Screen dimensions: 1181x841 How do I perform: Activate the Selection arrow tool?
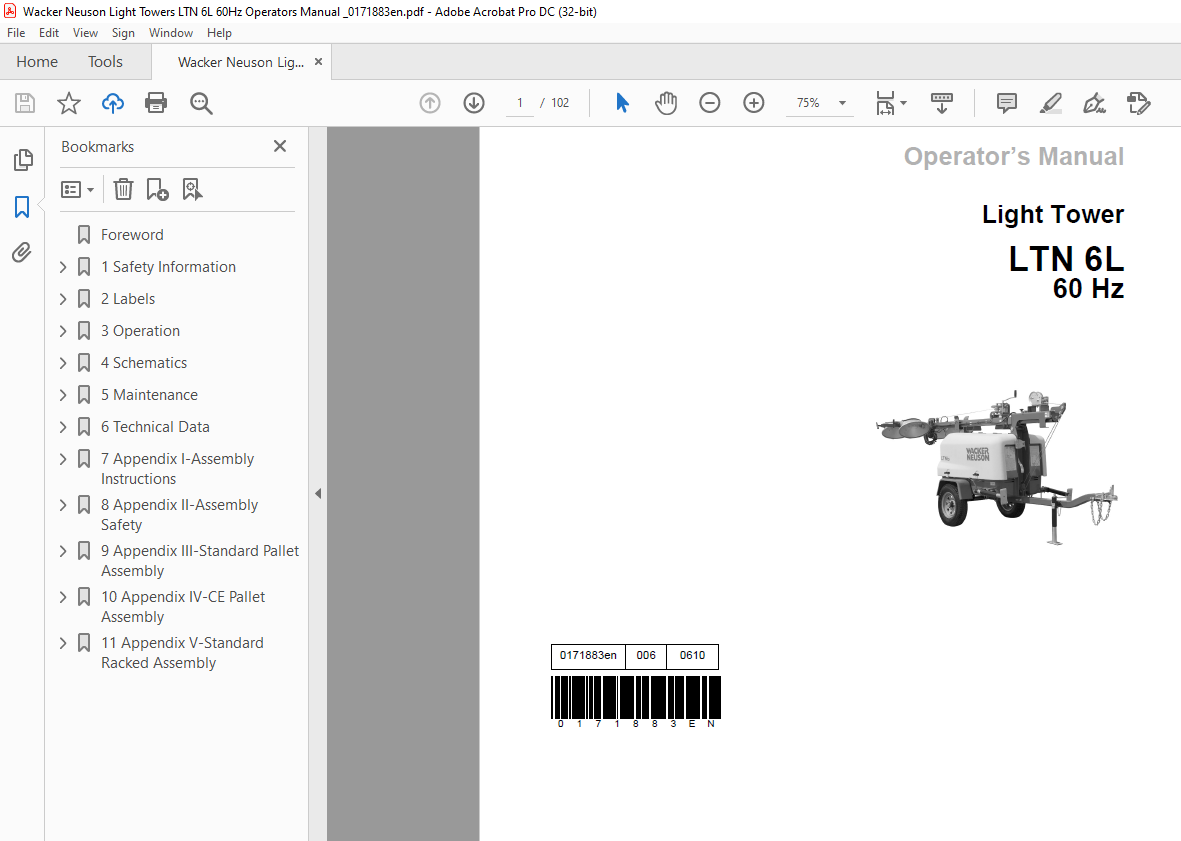pyautogui.click(x=622, y=103)
